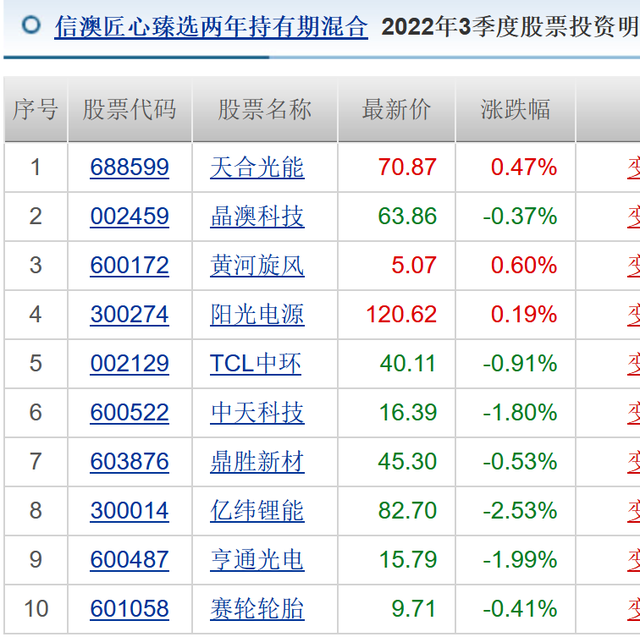
Task: Open 天合光能 stock name link
Action: point(257,167)
